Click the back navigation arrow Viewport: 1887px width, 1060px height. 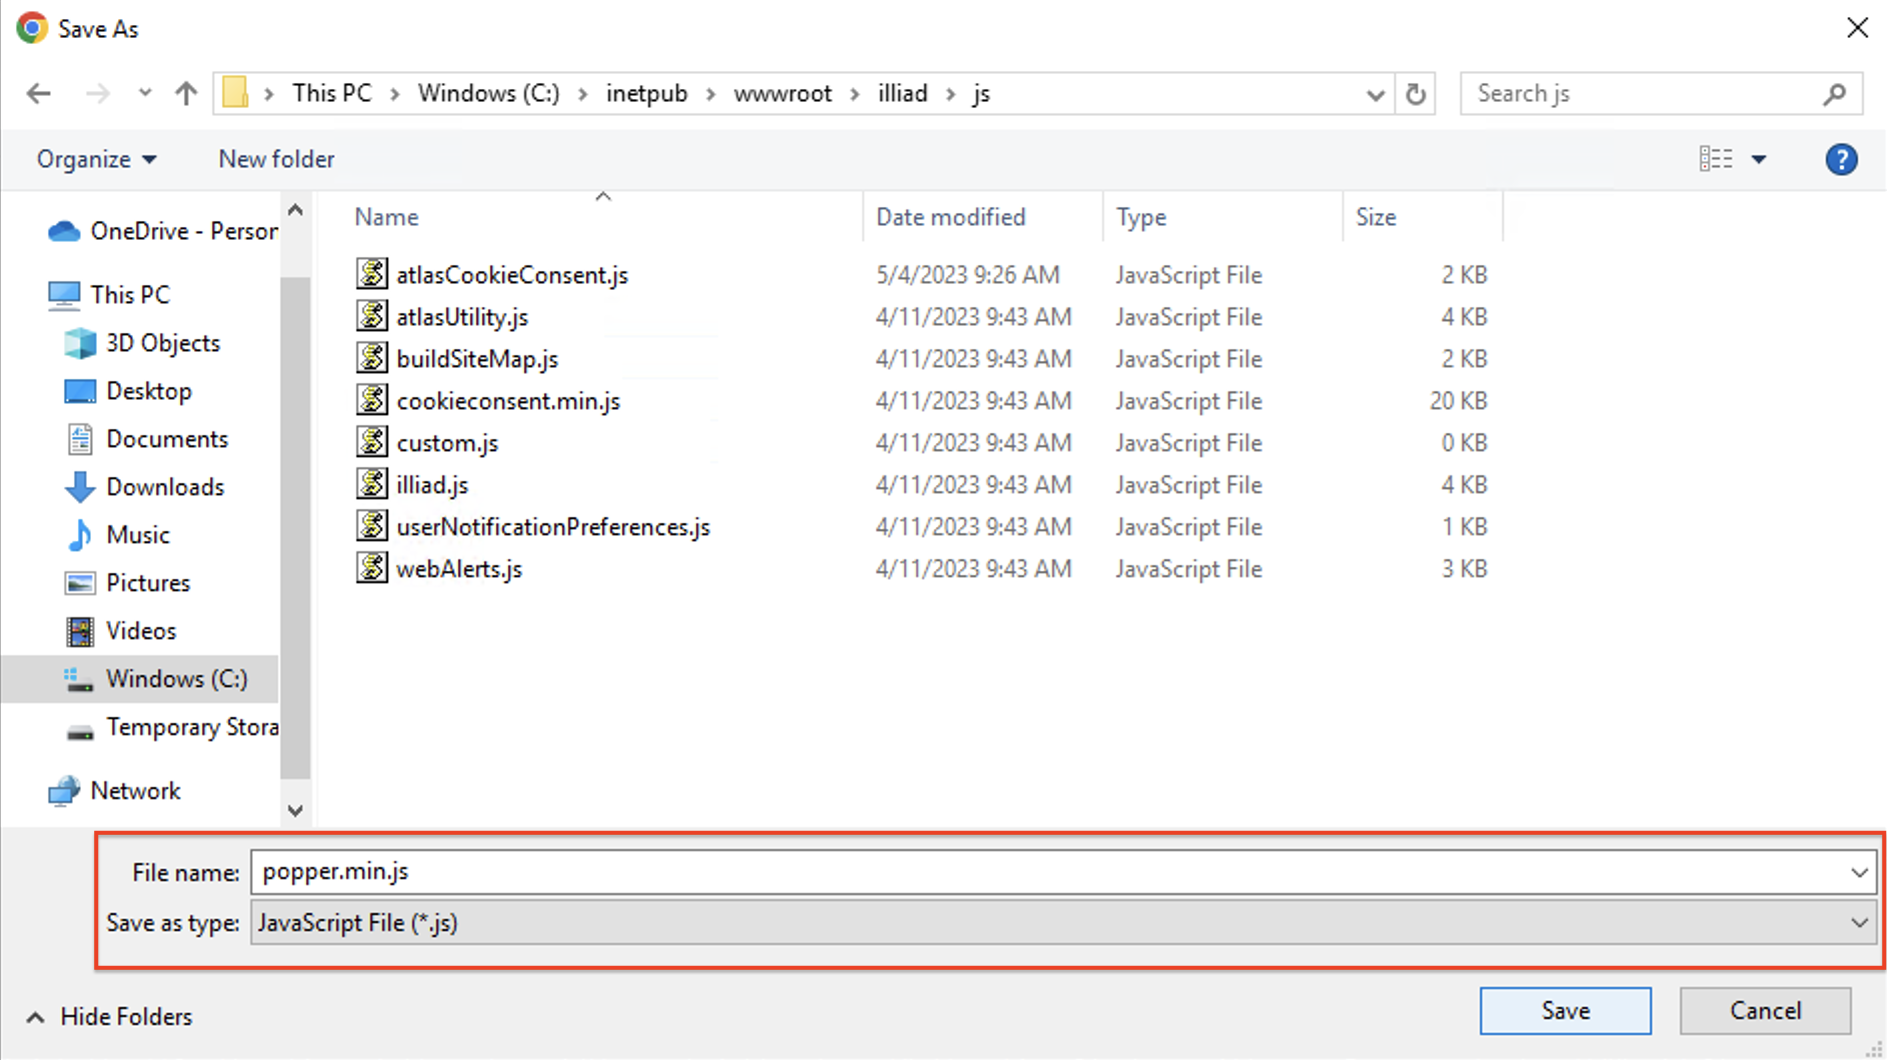point(39,93)
